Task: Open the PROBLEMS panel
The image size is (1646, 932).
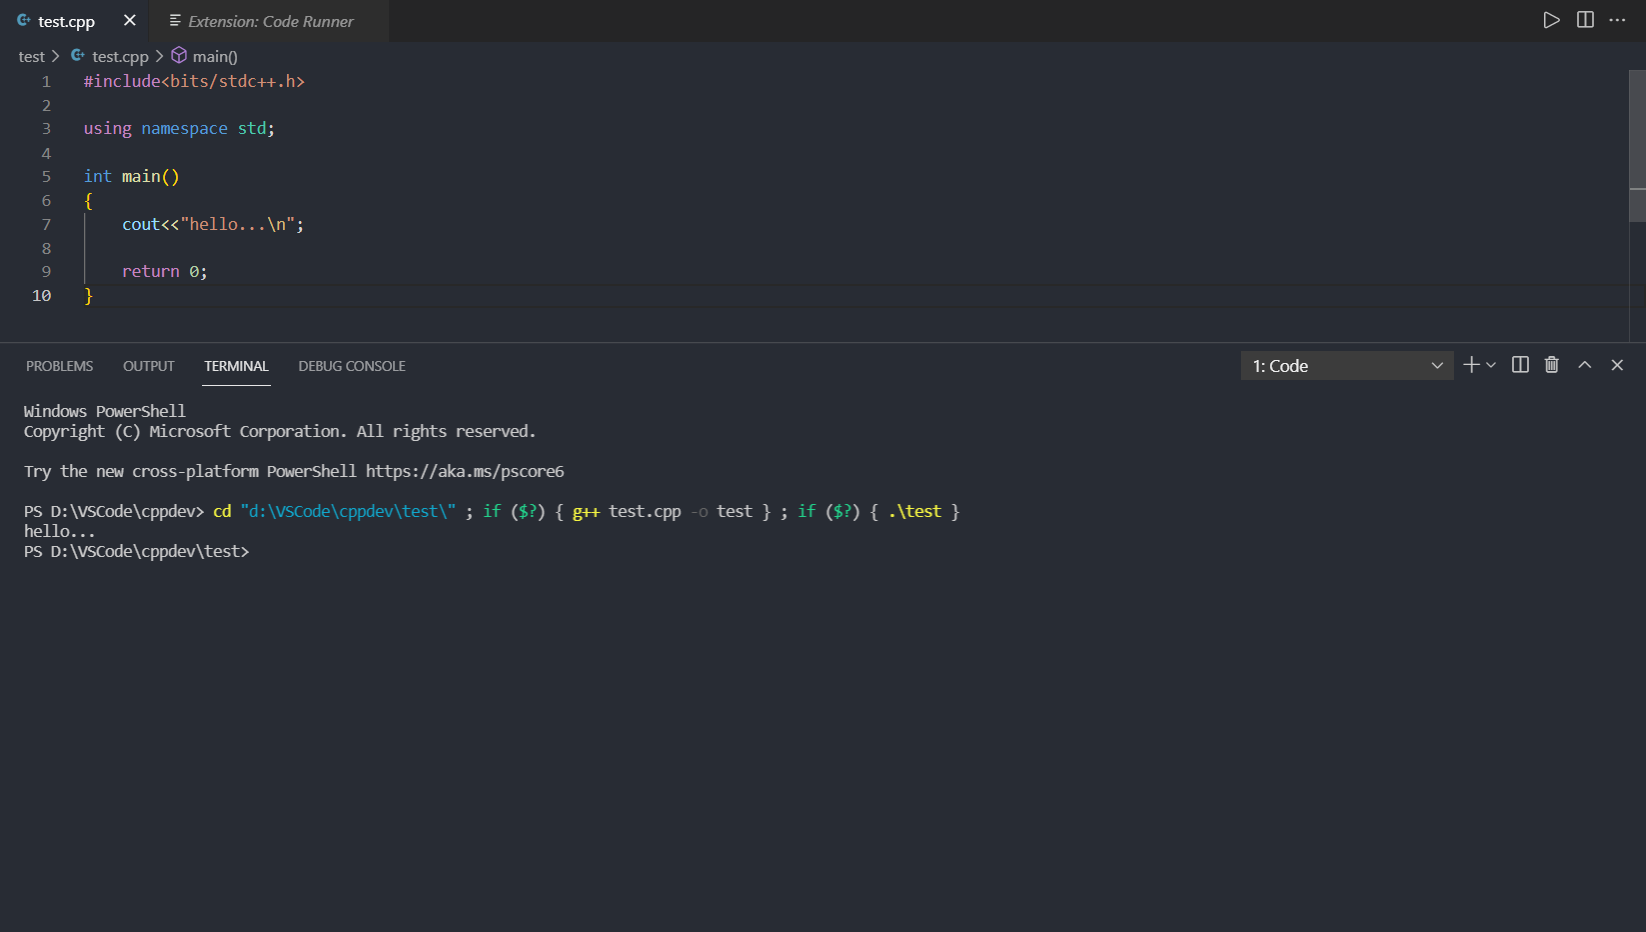Action: 59,366
